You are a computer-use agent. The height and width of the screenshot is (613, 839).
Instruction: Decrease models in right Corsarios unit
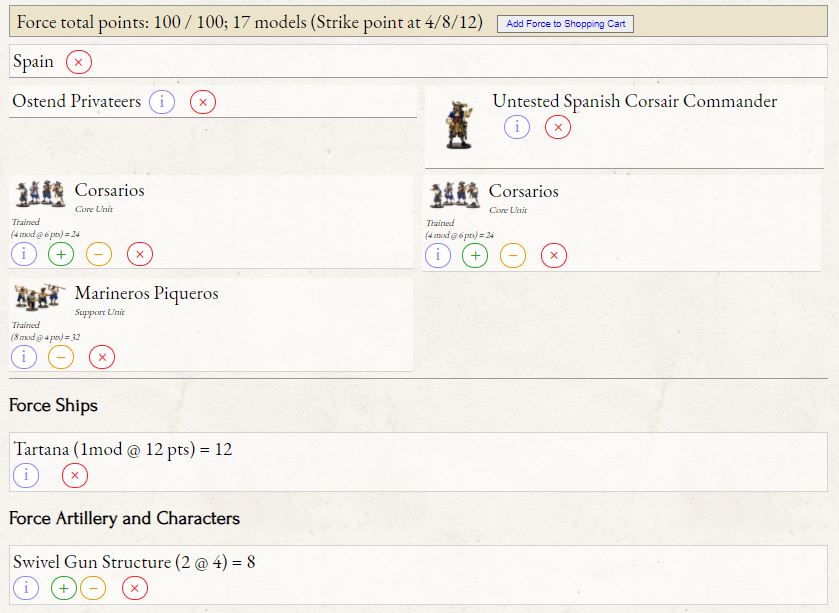[x=512, y=255]
